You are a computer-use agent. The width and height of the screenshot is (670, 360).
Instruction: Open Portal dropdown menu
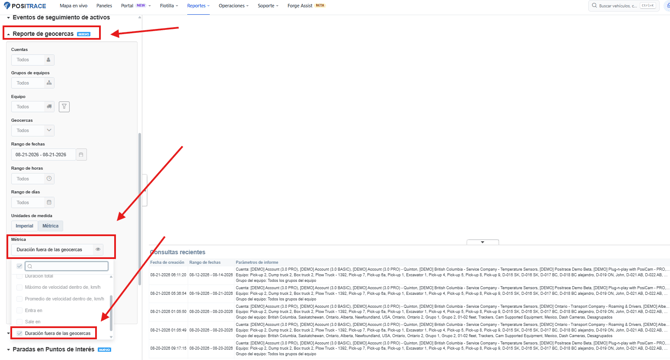135,6
